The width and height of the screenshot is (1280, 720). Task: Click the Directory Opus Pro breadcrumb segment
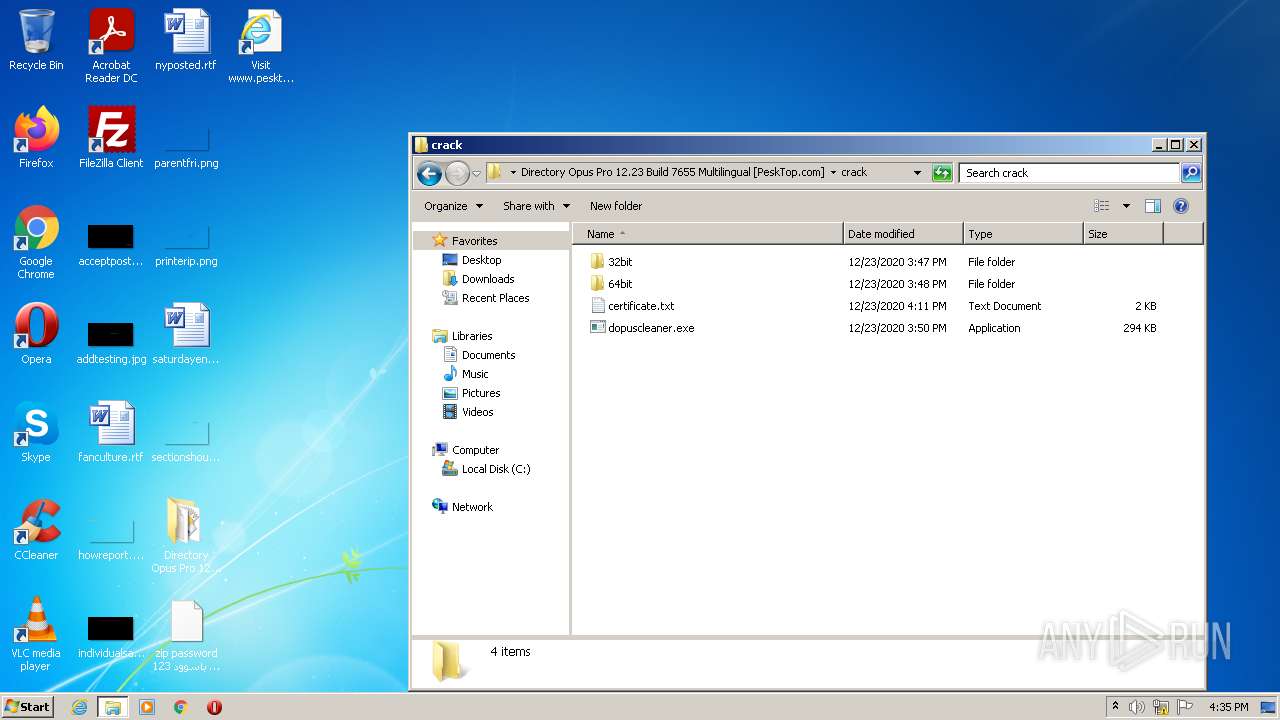coord(673,172)
